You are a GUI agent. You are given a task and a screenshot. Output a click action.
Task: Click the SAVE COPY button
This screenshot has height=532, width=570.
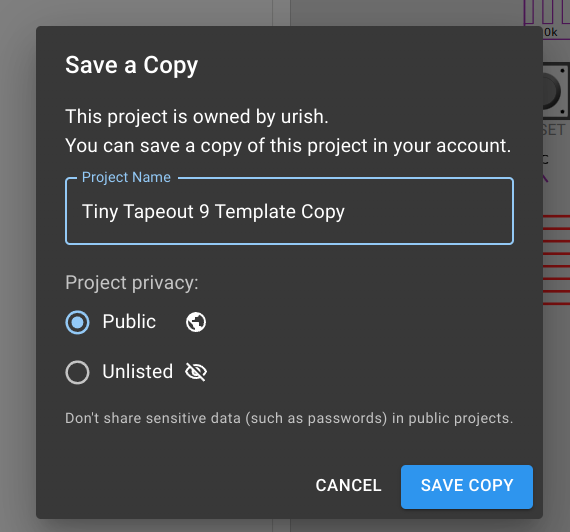click(467, 487)
